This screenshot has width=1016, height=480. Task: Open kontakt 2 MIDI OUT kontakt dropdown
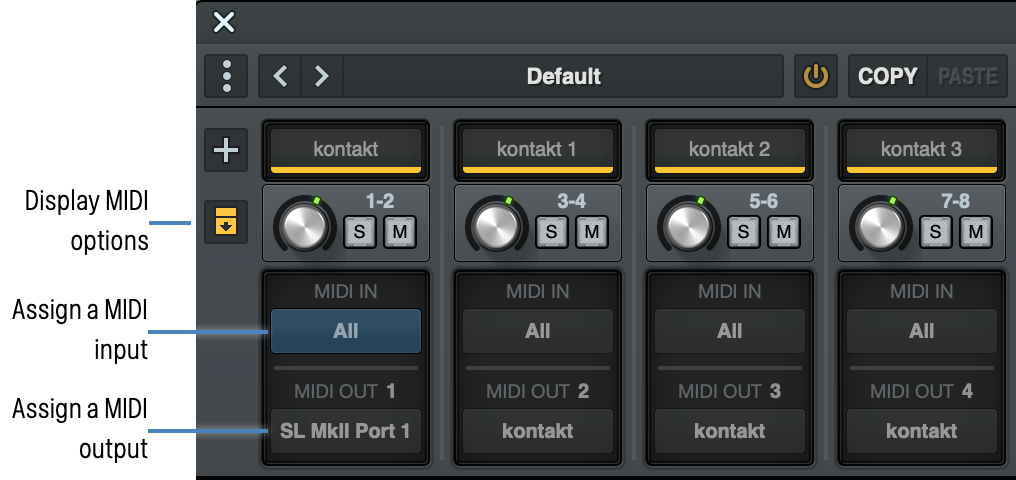click(x=729, y=431)
